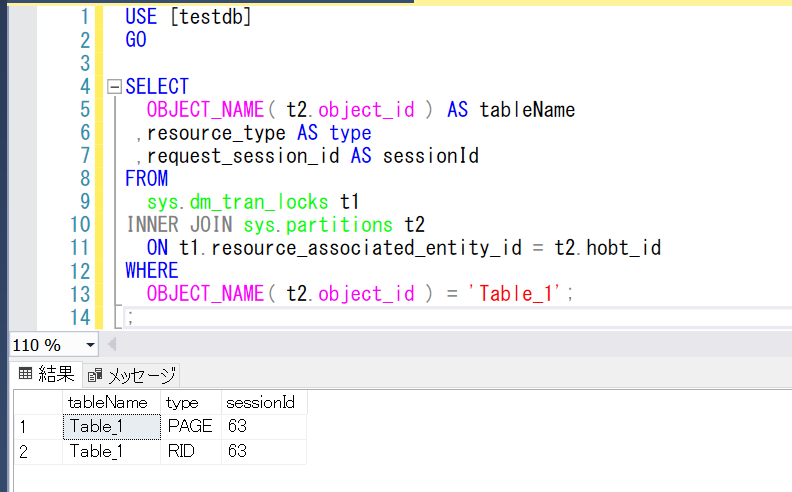Click the tableName alias in the query
792x492 pixels.
click(527, 110)
